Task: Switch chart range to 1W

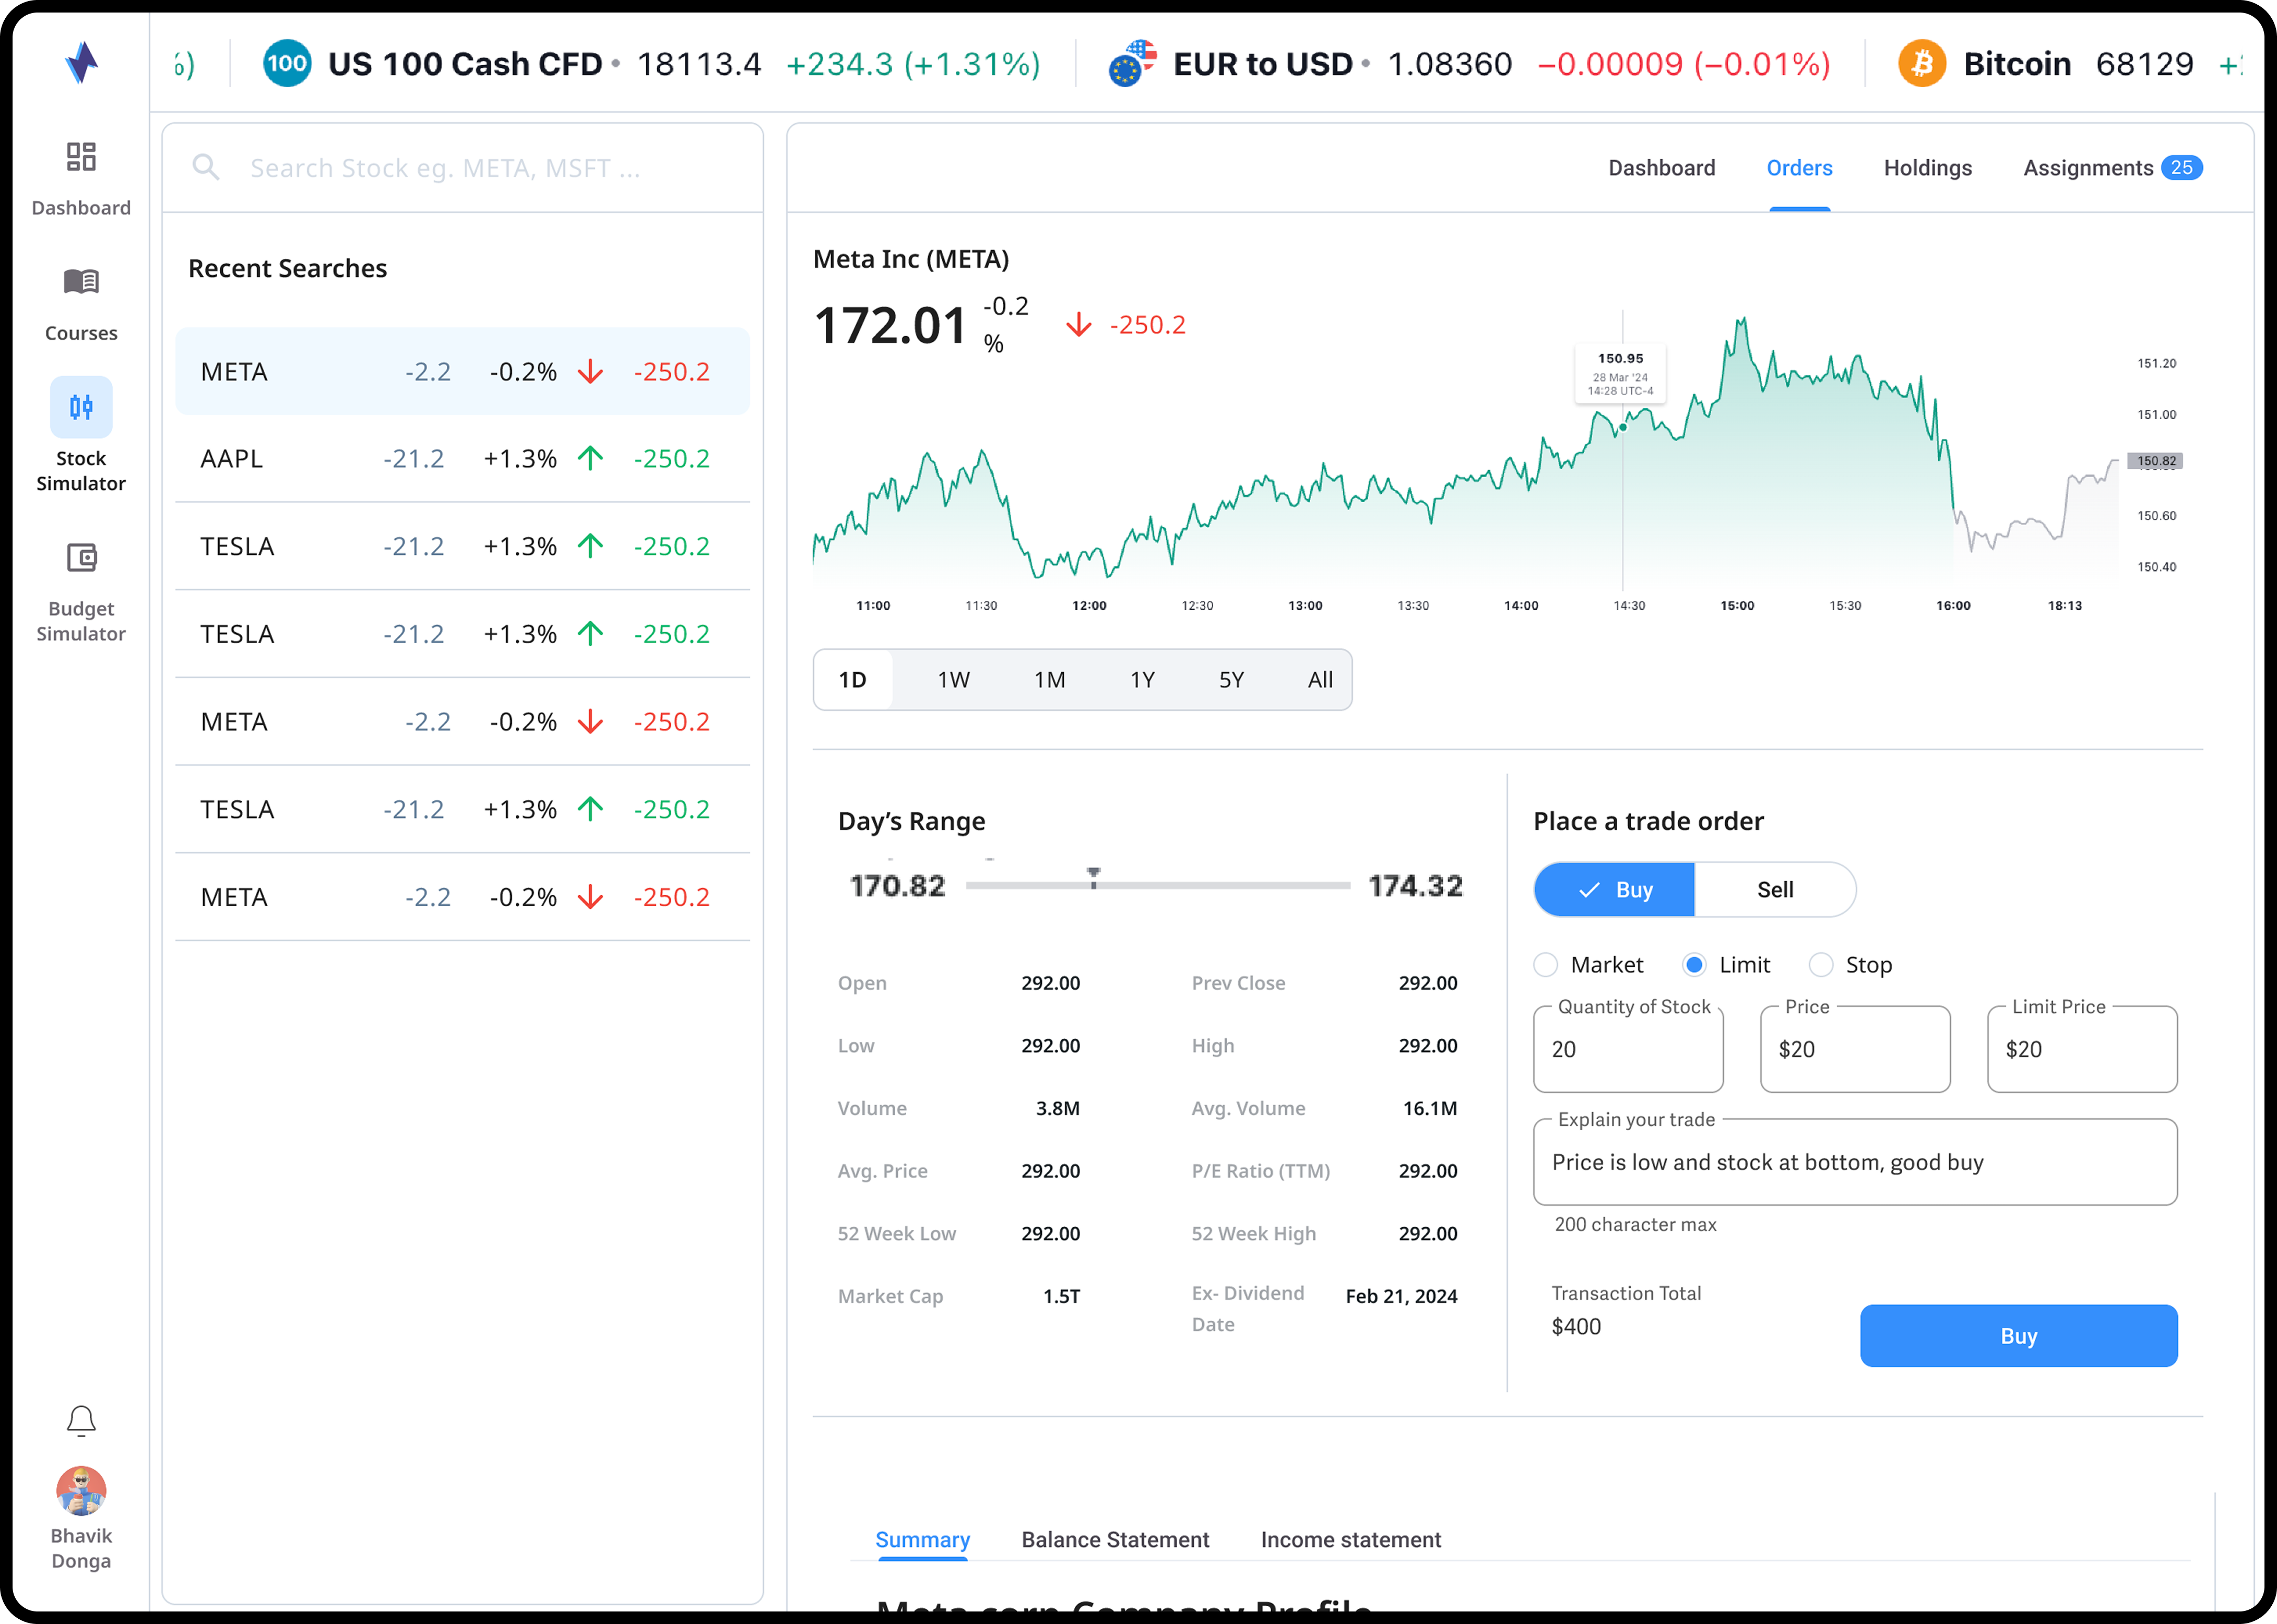Action: pos(953,680)
